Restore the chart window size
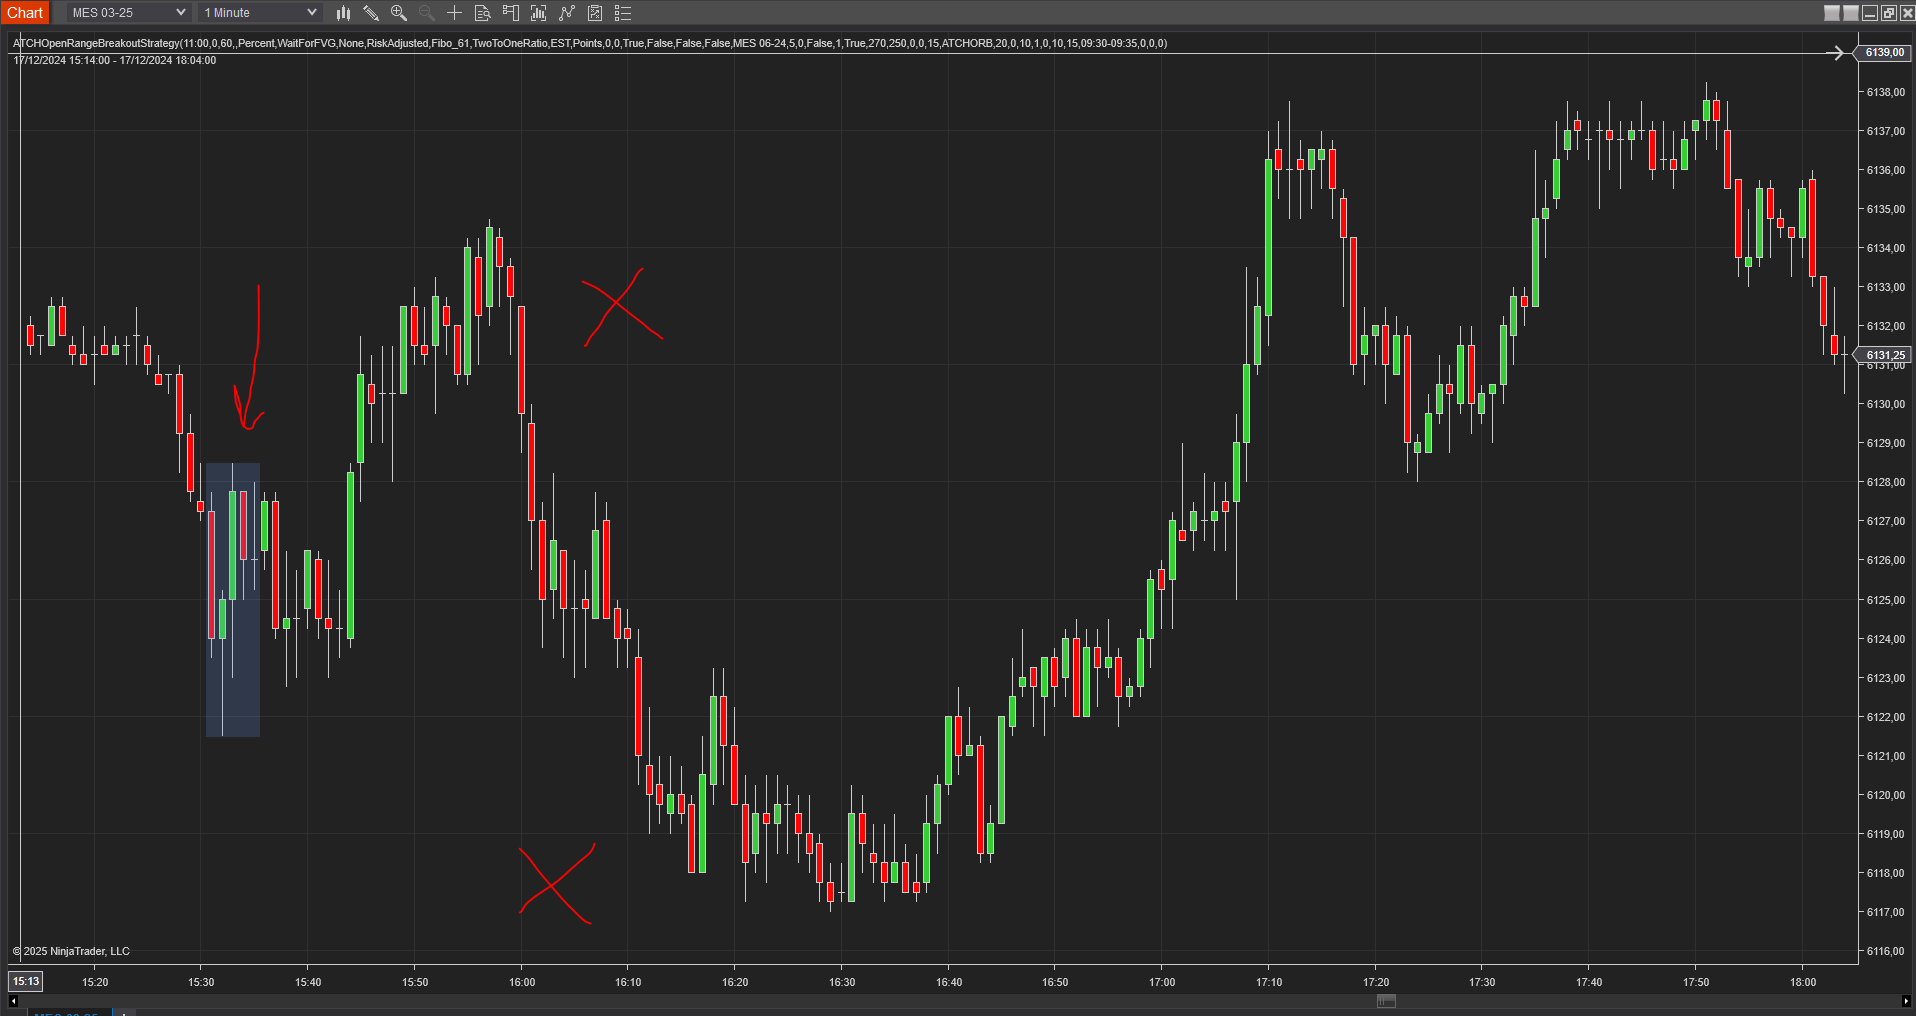1916x1016 pixels. tap(1889, 13)
